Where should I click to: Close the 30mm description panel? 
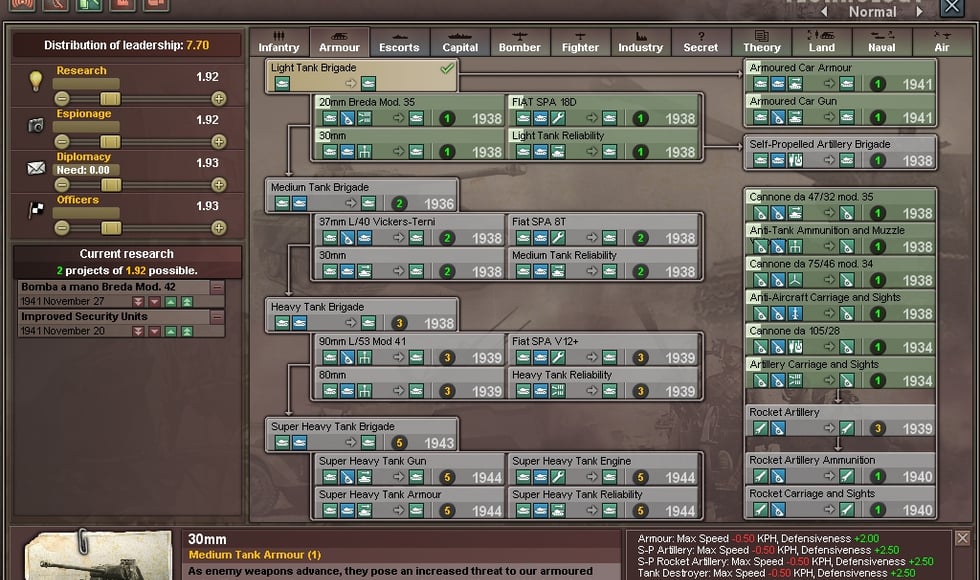pyautogui.click(x=962, y=538)
